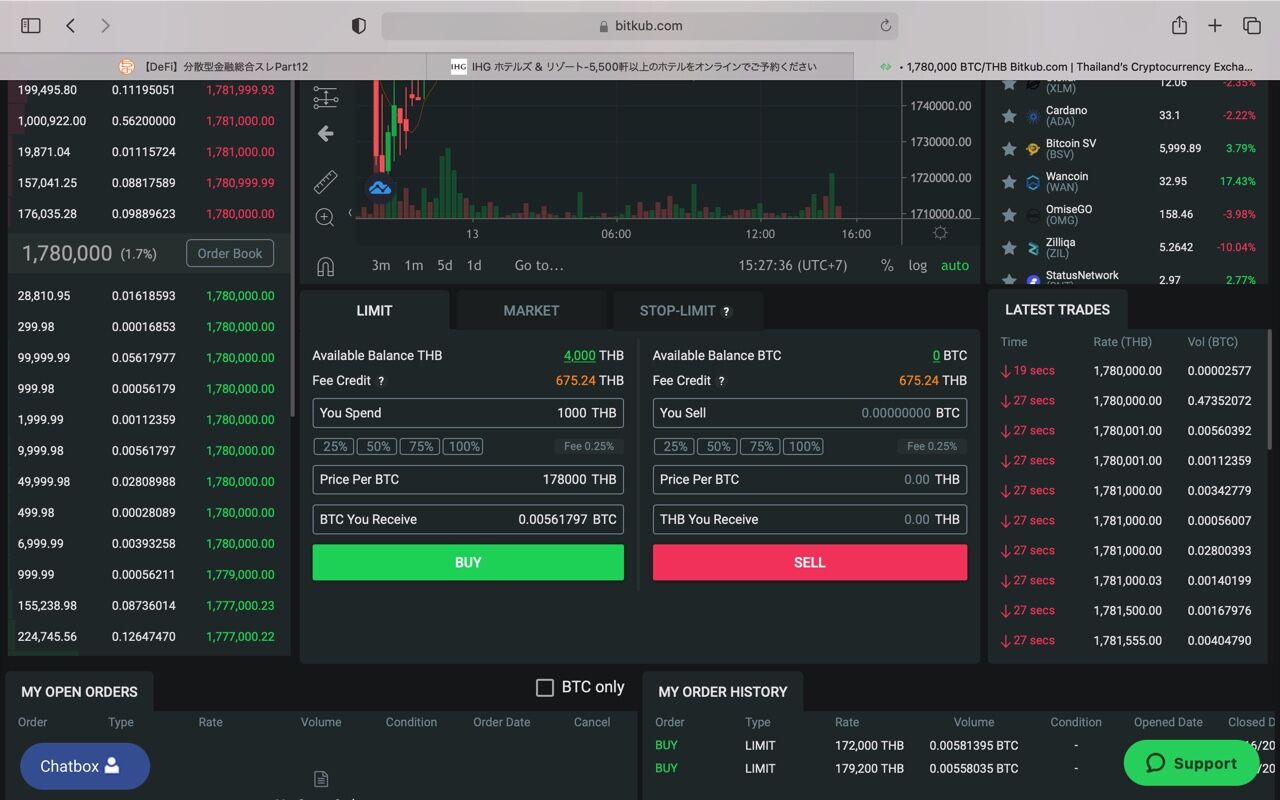Screen dimensions: 1280x800
Task: Switch to the MARKET order tab
Action: 531,310
